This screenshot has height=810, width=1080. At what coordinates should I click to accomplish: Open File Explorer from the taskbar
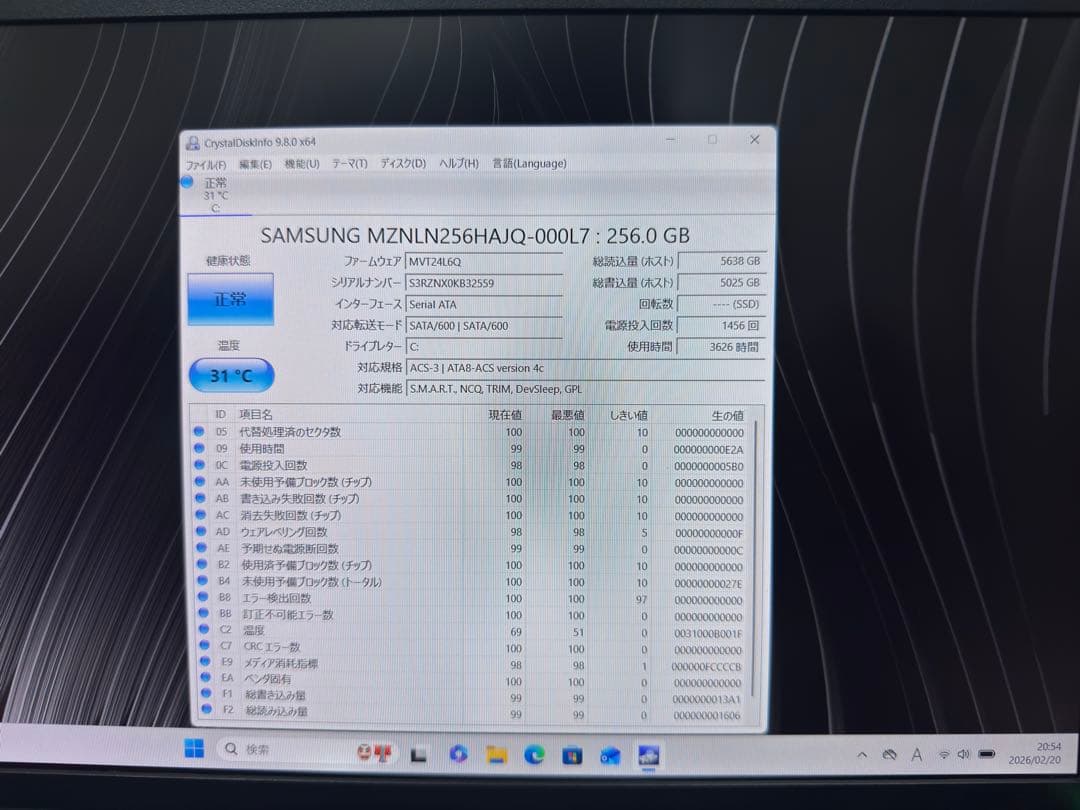(x=497, y=757)
